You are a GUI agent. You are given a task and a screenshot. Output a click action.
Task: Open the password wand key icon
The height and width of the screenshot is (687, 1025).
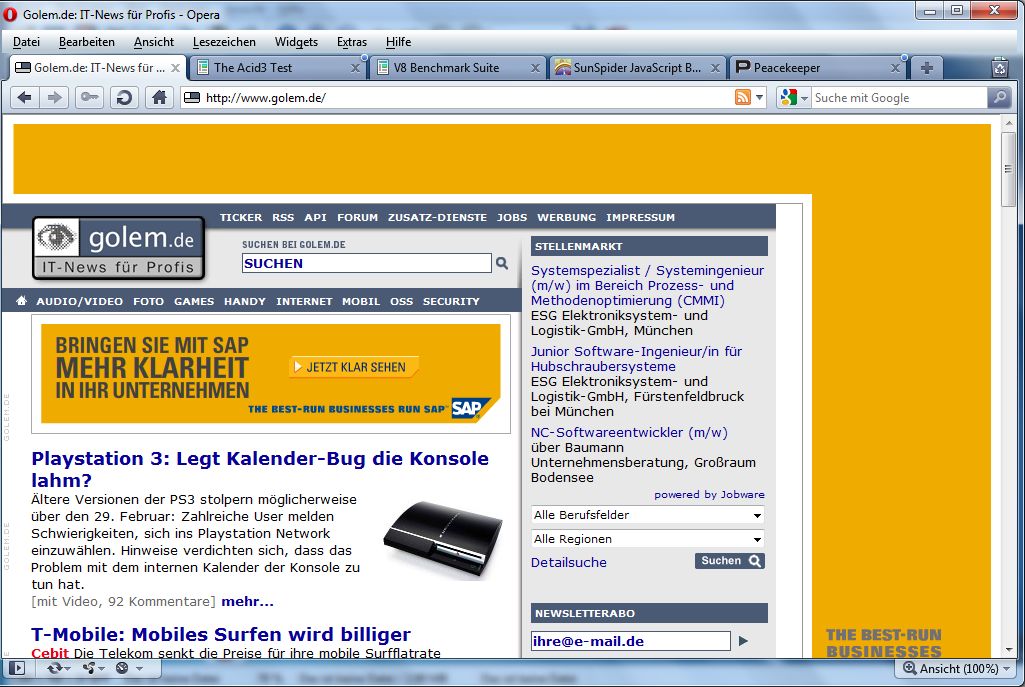tap(88, 97)
